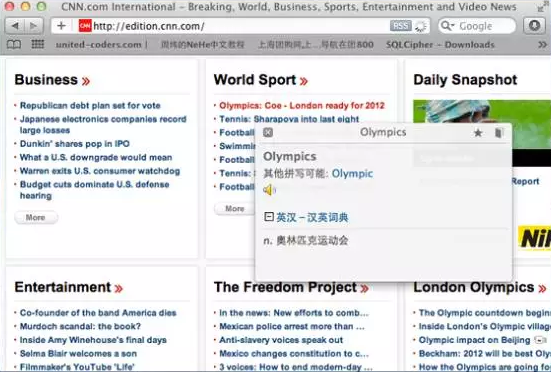Click the Entertainment heading
This screenshot has width=551, height=372.
pos(63,287)
